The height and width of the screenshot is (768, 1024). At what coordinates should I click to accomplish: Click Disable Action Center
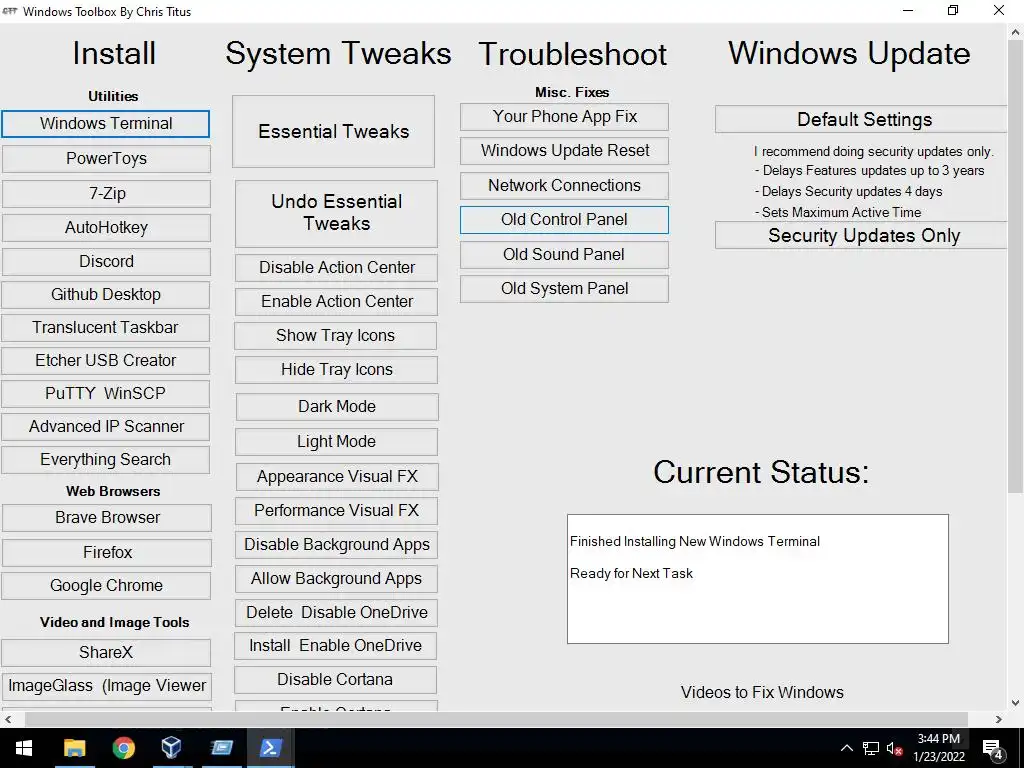(336, 268)
